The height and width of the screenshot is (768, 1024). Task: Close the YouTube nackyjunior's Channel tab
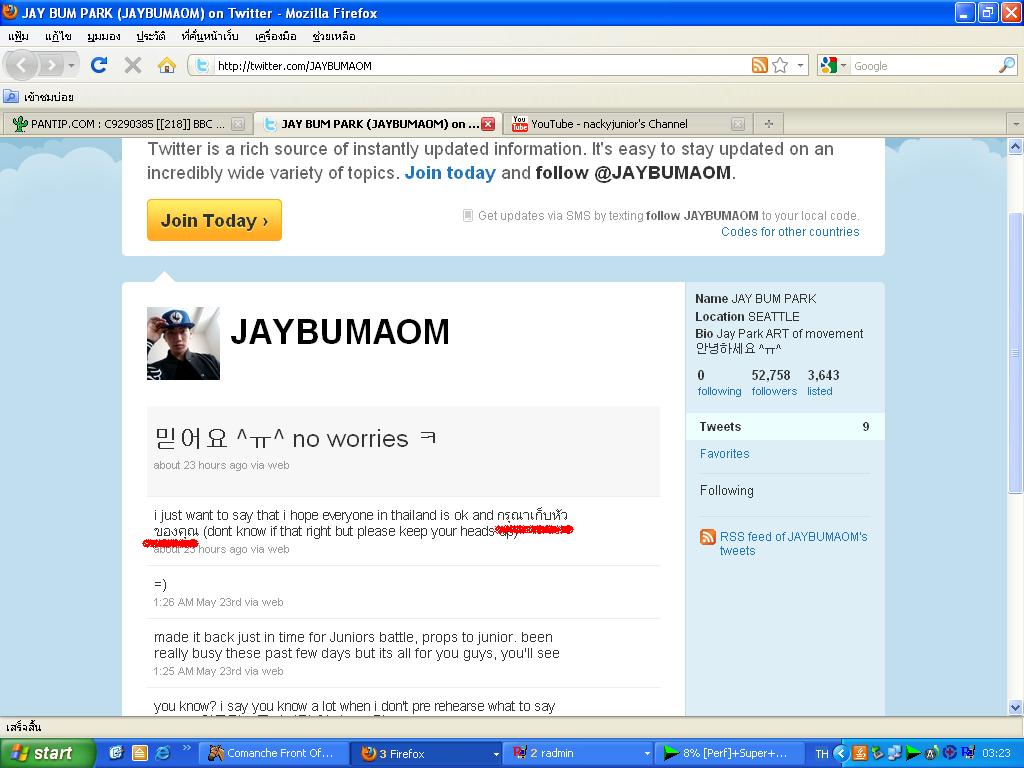[737, 123]
